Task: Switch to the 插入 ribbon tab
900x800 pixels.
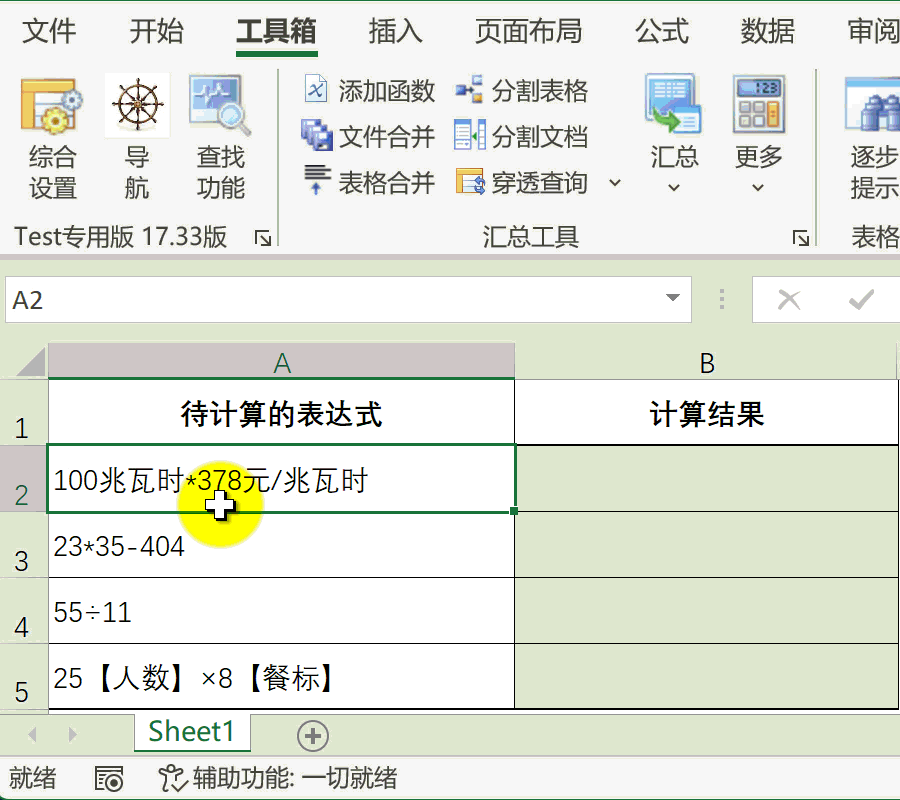Action: click(x=395, y=32)
